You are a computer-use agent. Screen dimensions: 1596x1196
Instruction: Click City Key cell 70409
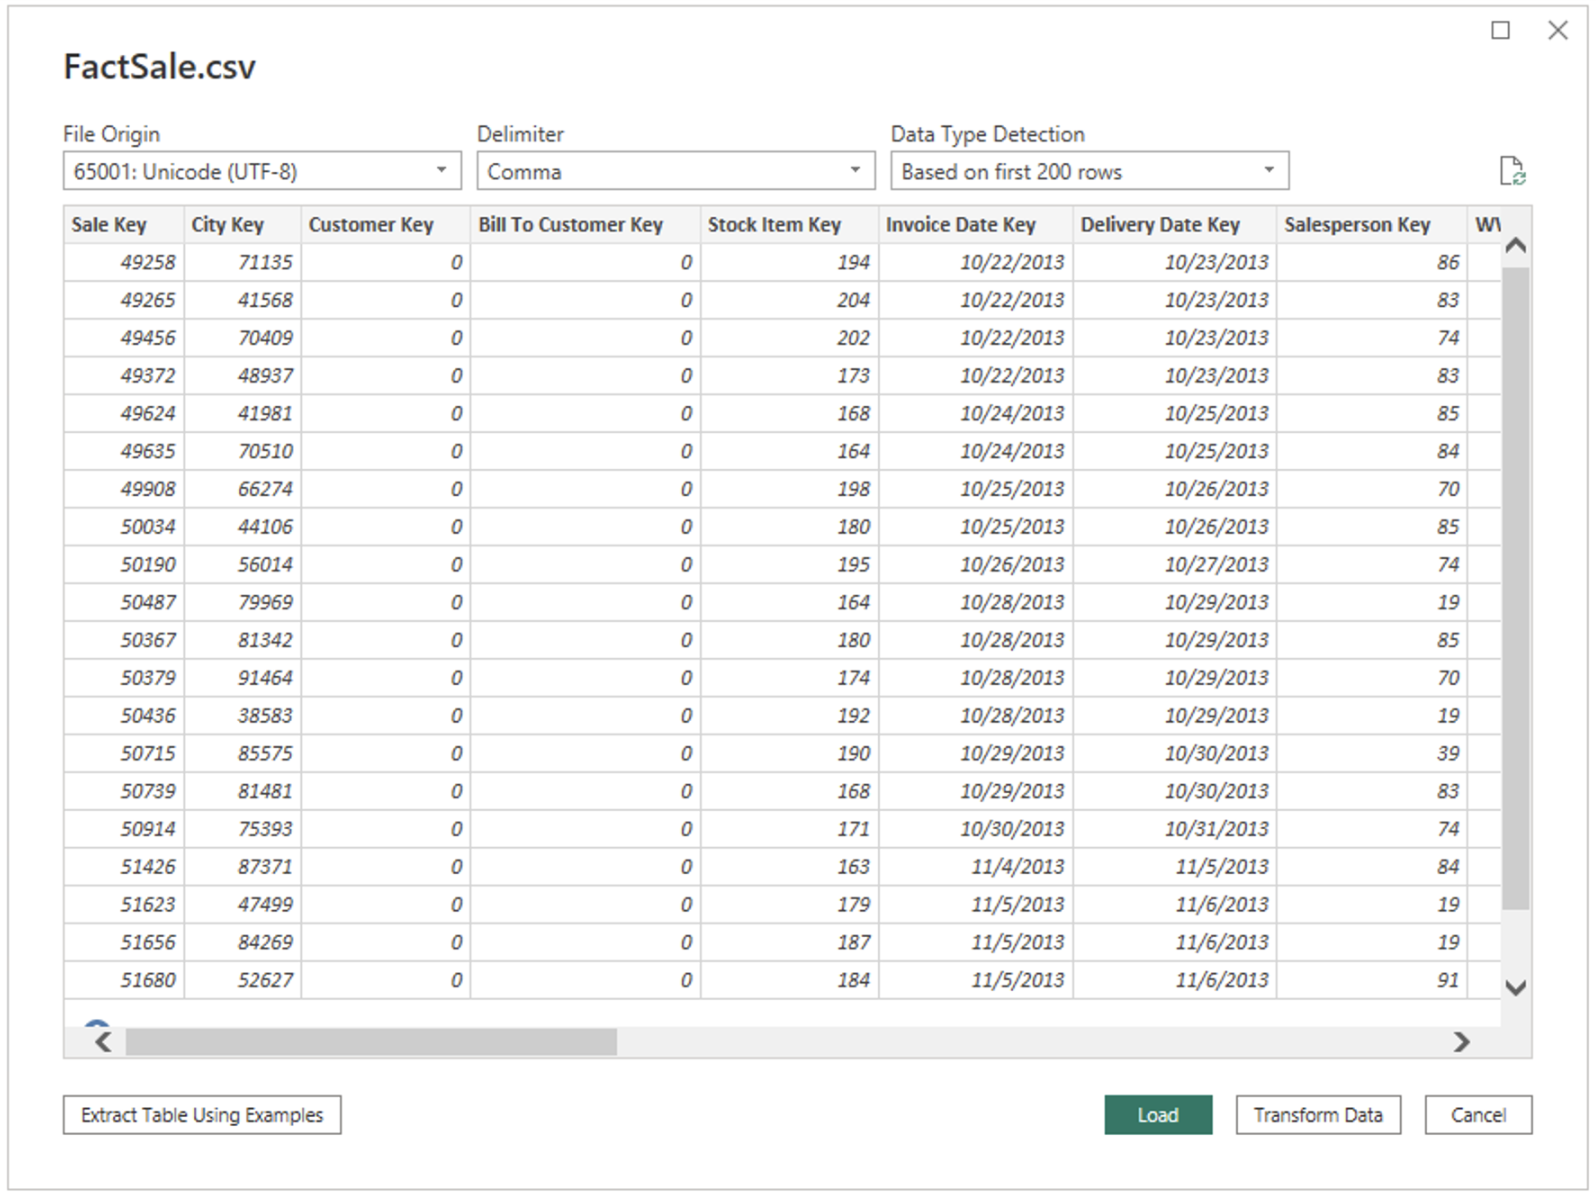pos(243,338)
